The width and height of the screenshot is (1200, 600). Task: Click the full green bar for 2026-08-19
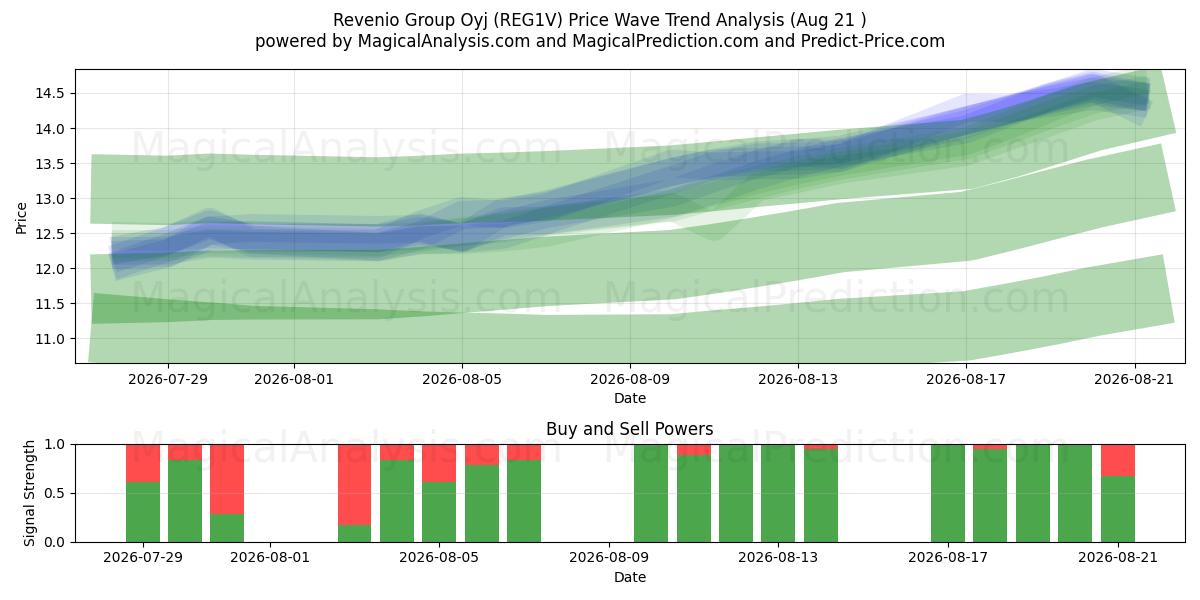click(1033, 493)
